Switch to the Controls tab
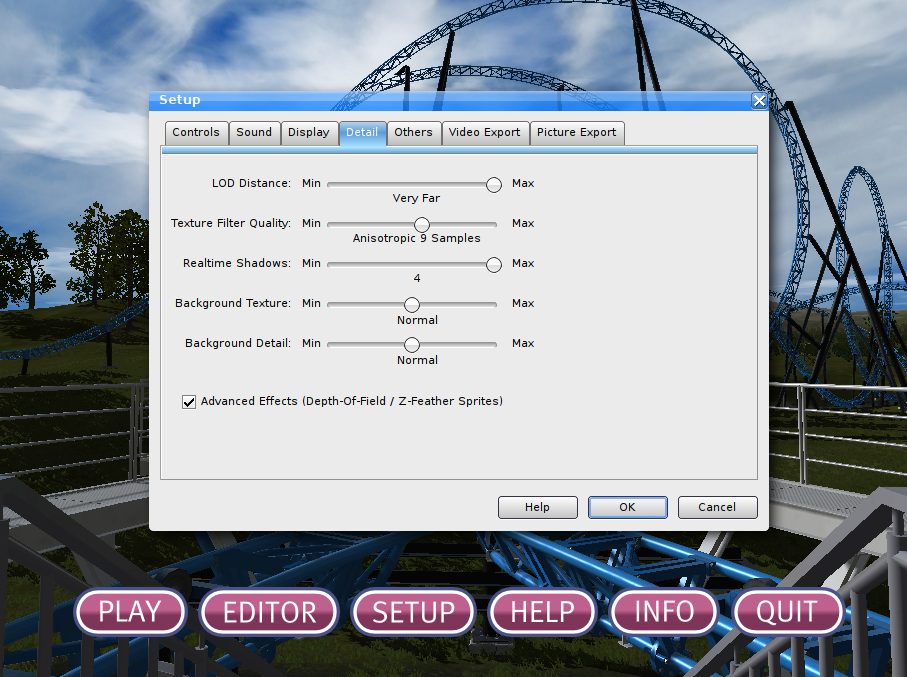This screenshot has width=907, height=677. click(x=196, y=132)
